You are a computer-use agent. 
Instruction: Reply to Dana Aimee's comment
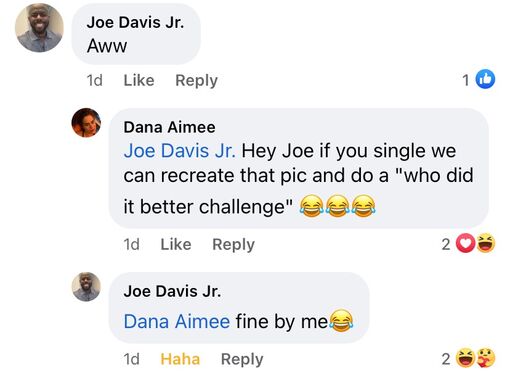(233, 244)
